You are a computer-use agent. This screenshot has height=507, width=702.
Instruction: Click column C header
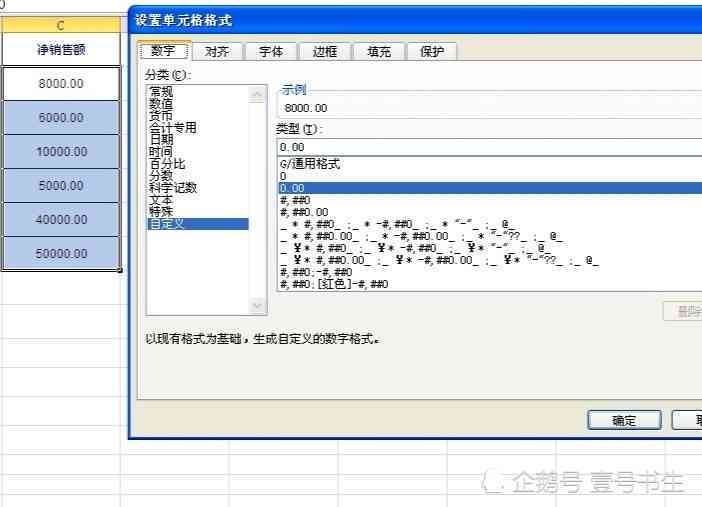point(61,25)
